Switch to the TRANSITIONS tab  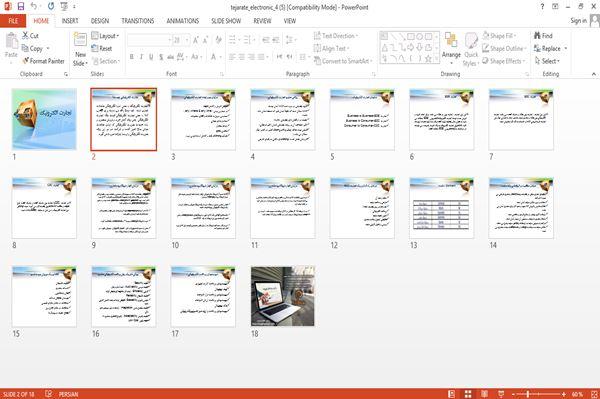coord(138,21)
